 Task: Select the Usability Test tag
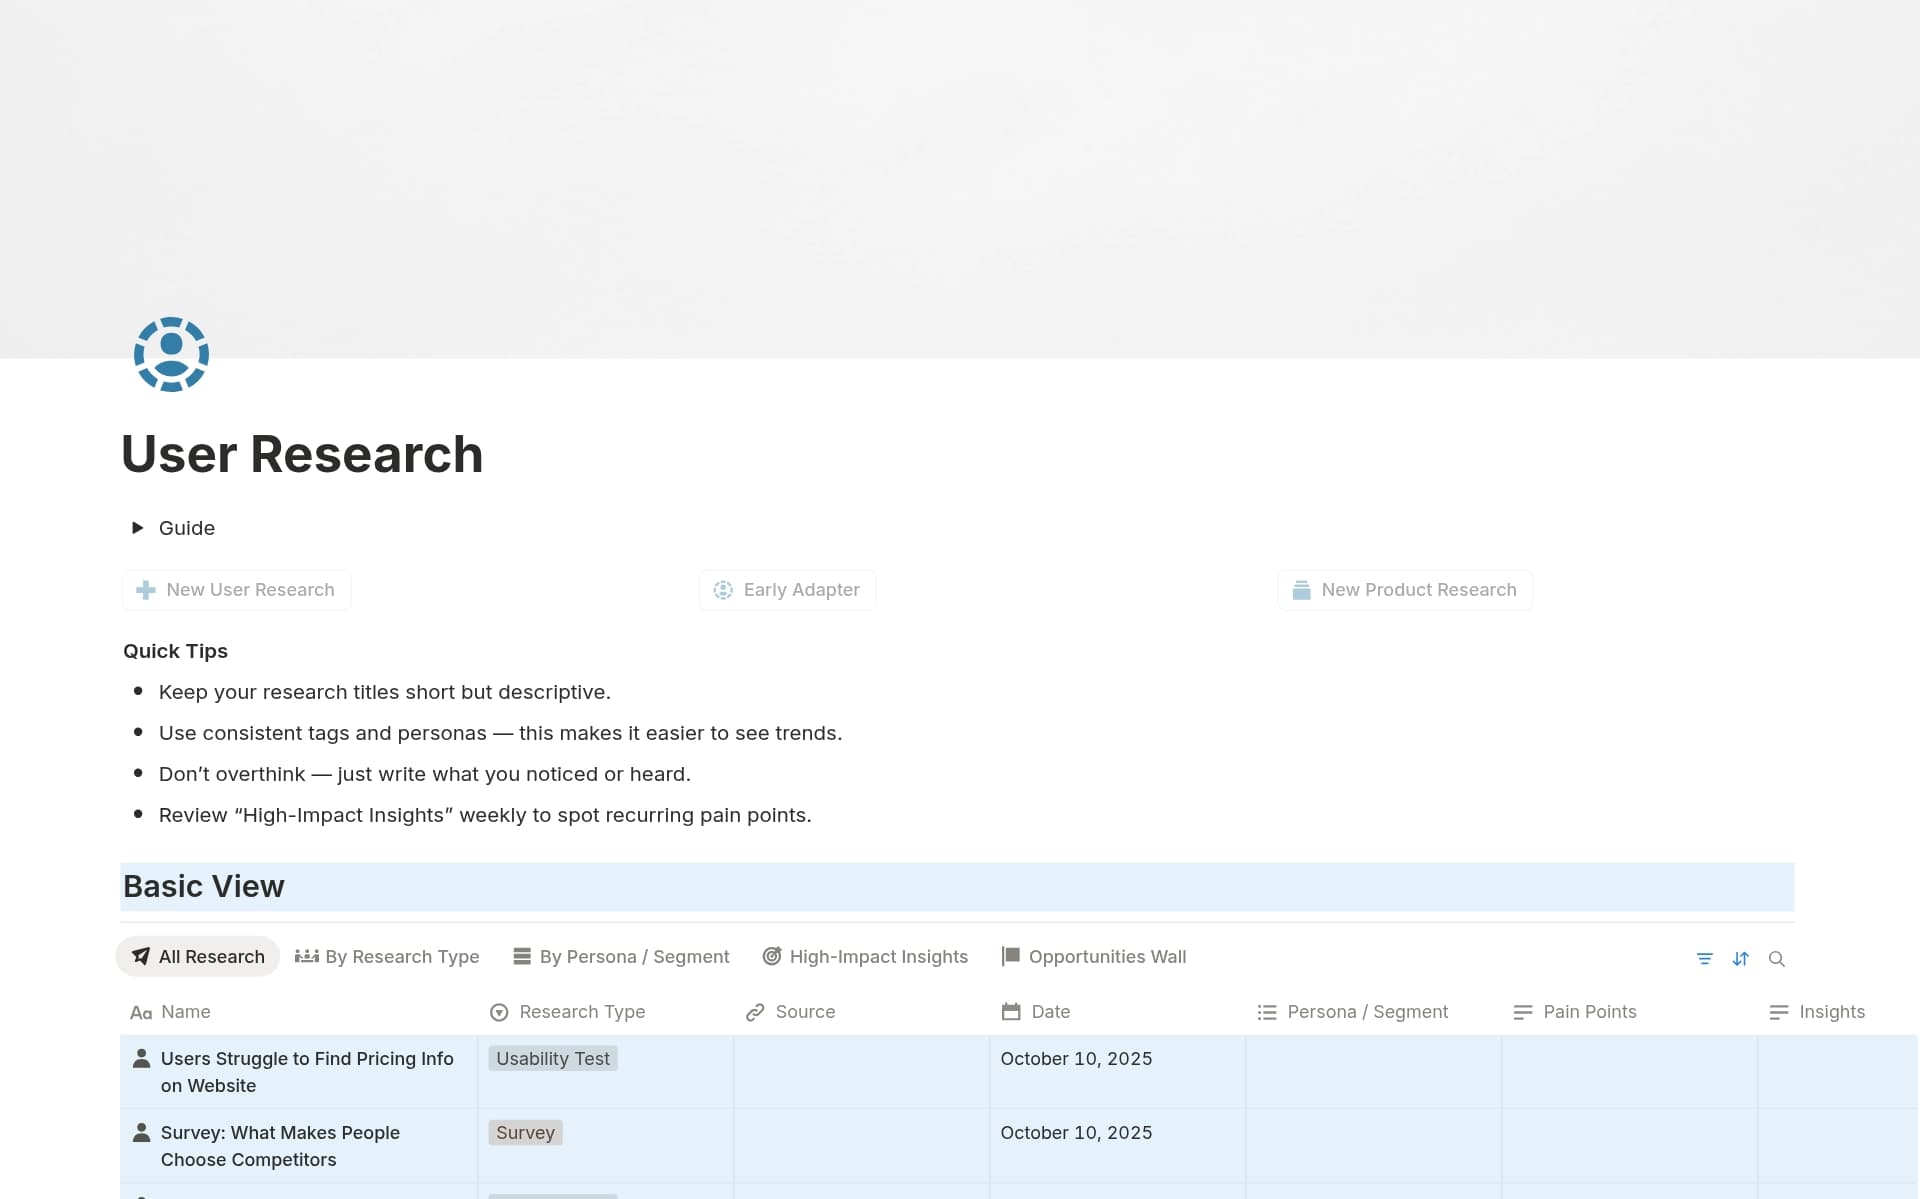(x=552, y=1058)
